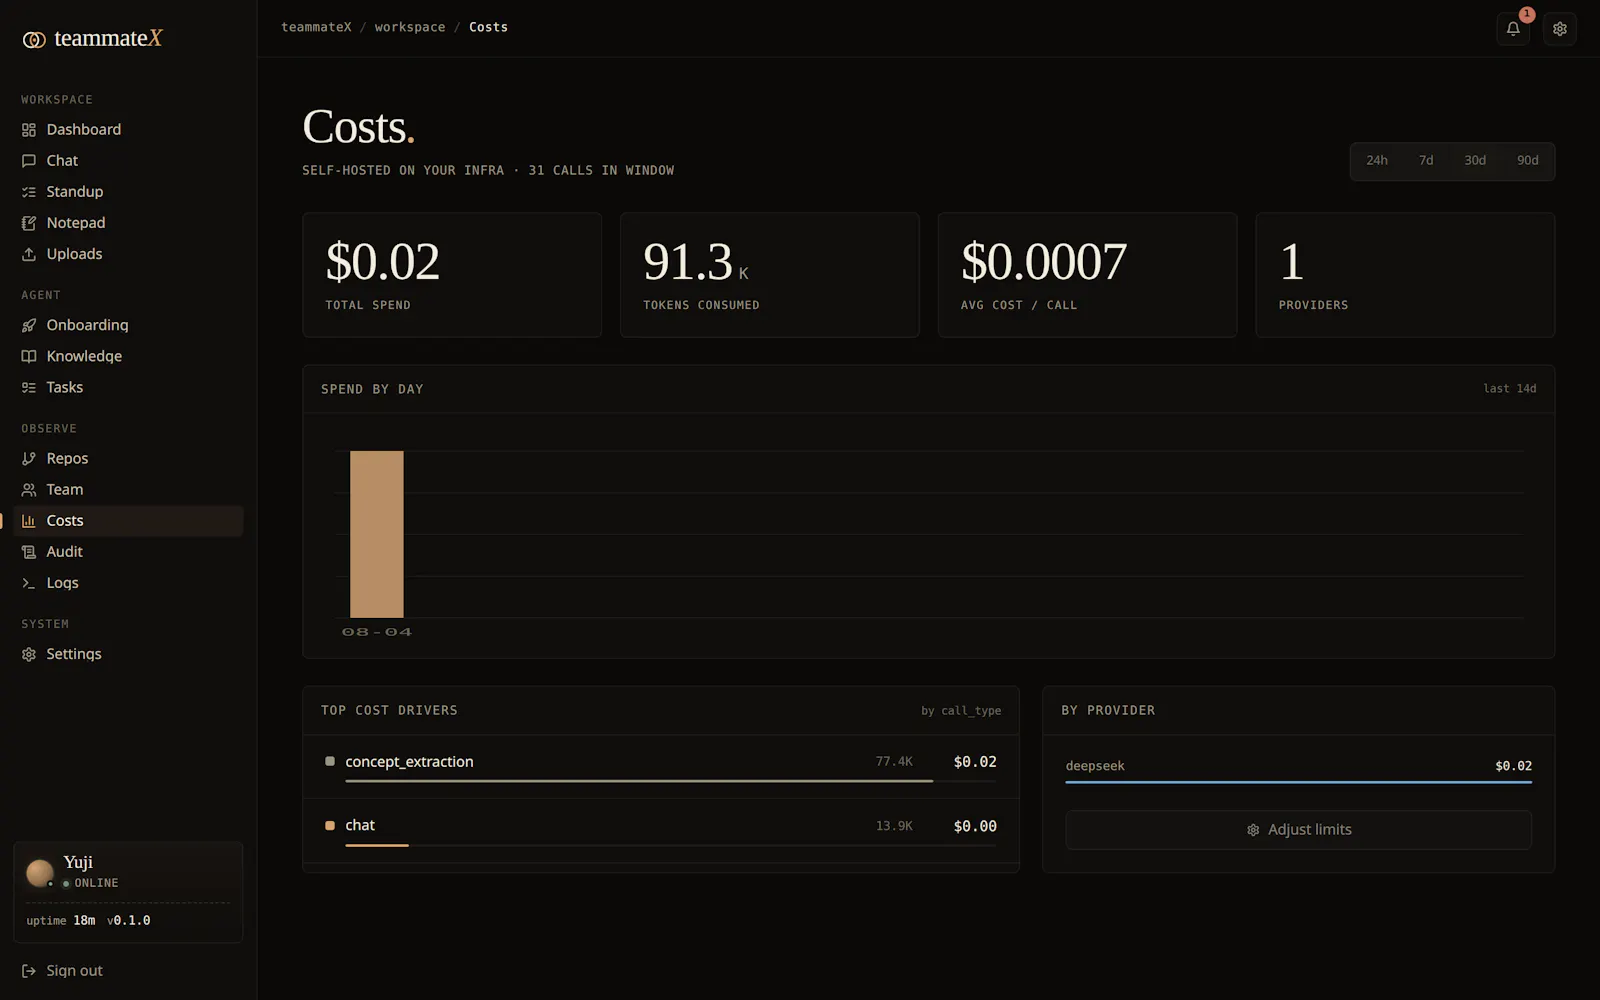
Task: Click the Providers count card
Action: [x=1405, y=275]
